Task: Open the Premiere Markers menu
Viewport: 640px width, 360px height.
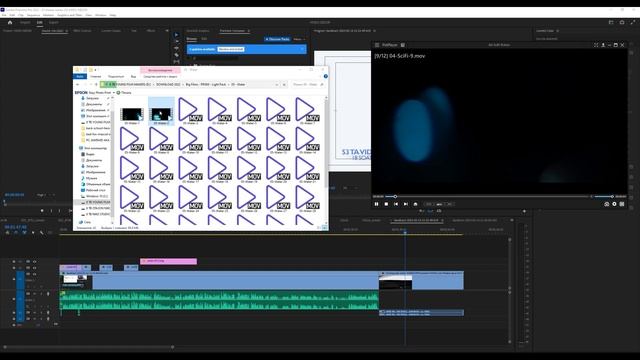Action: (x=48, y=15)
